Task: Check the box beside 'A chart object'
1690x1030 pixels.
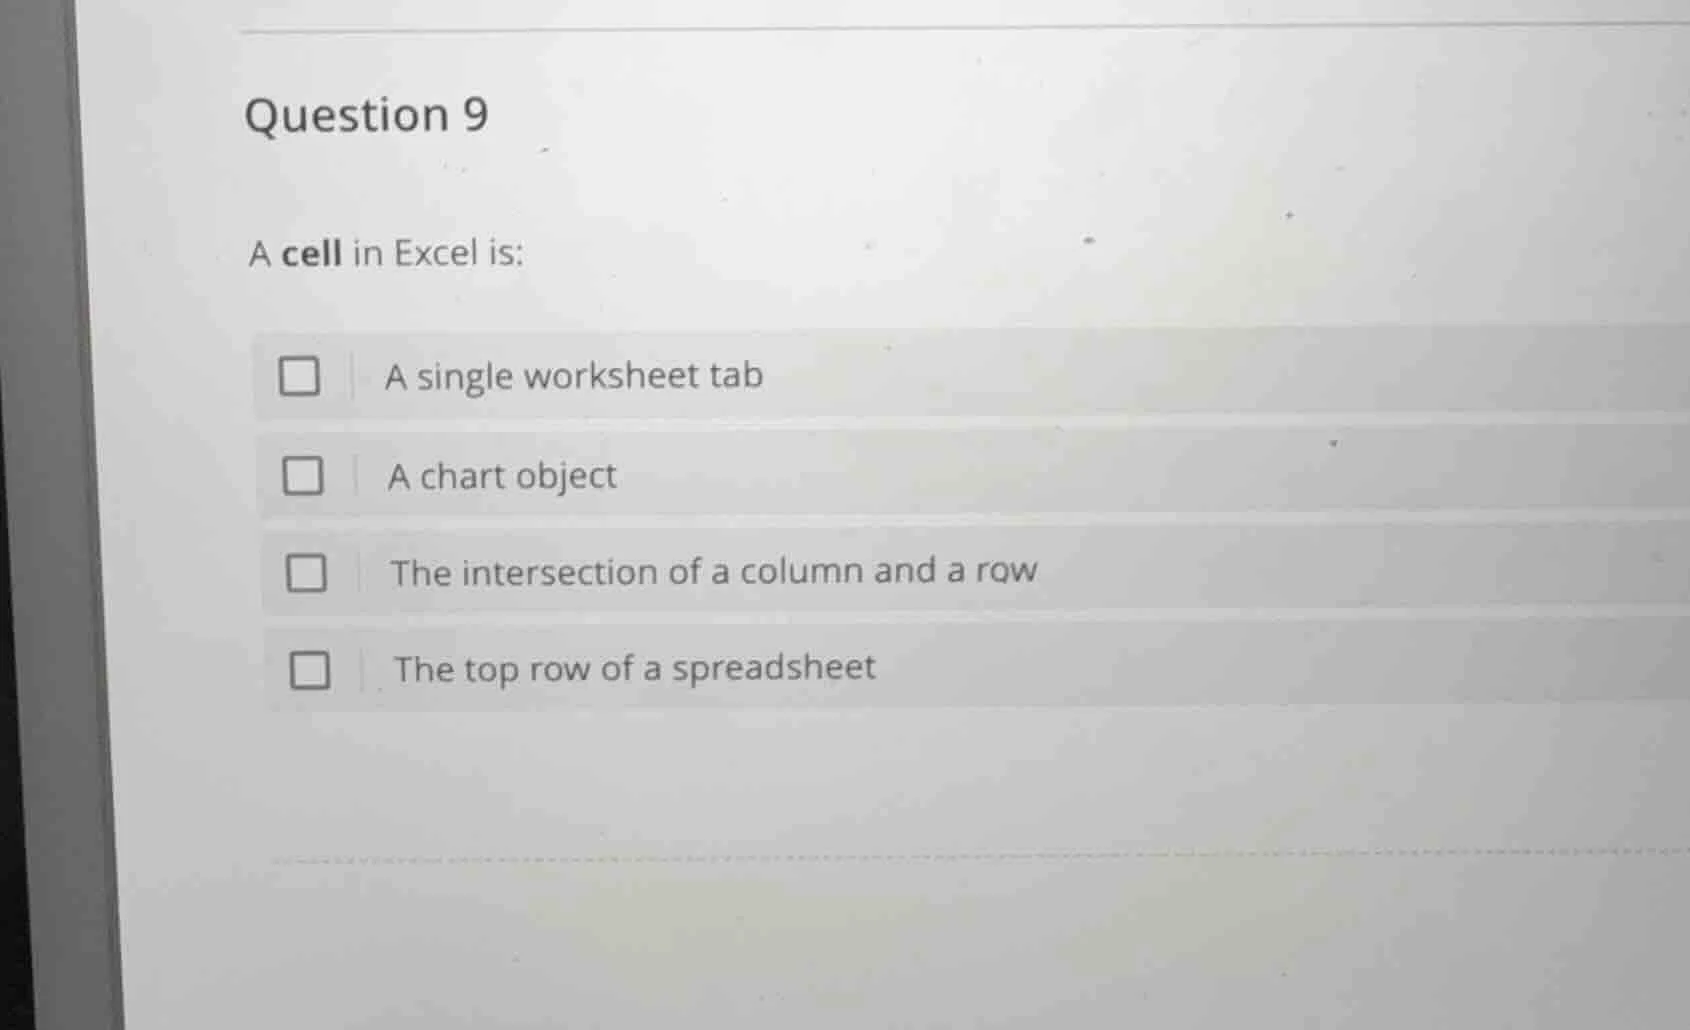Action: (305, 474)
